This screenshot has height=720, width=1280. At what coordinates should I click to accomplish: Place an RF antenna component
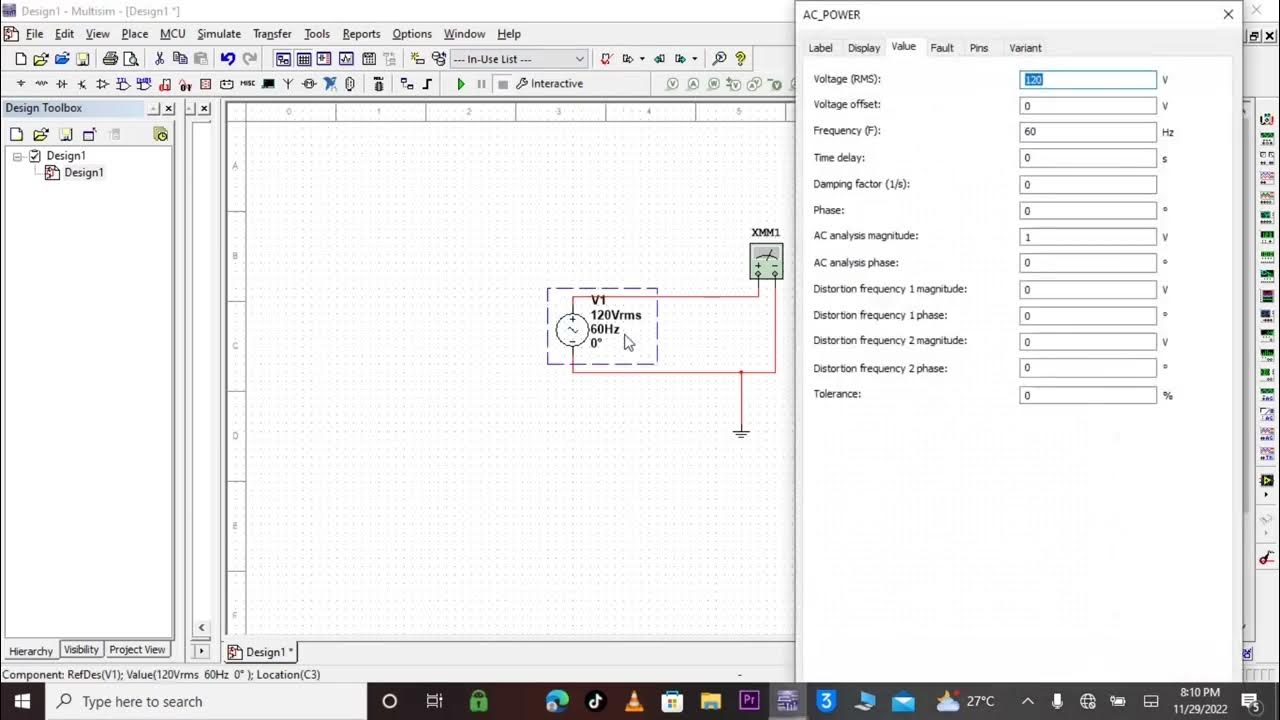(288, 84)
